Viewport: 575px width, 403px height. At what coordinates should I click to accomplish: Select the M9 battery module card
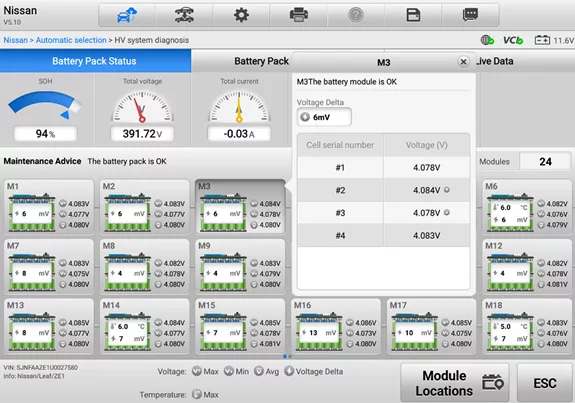[240, 266]
